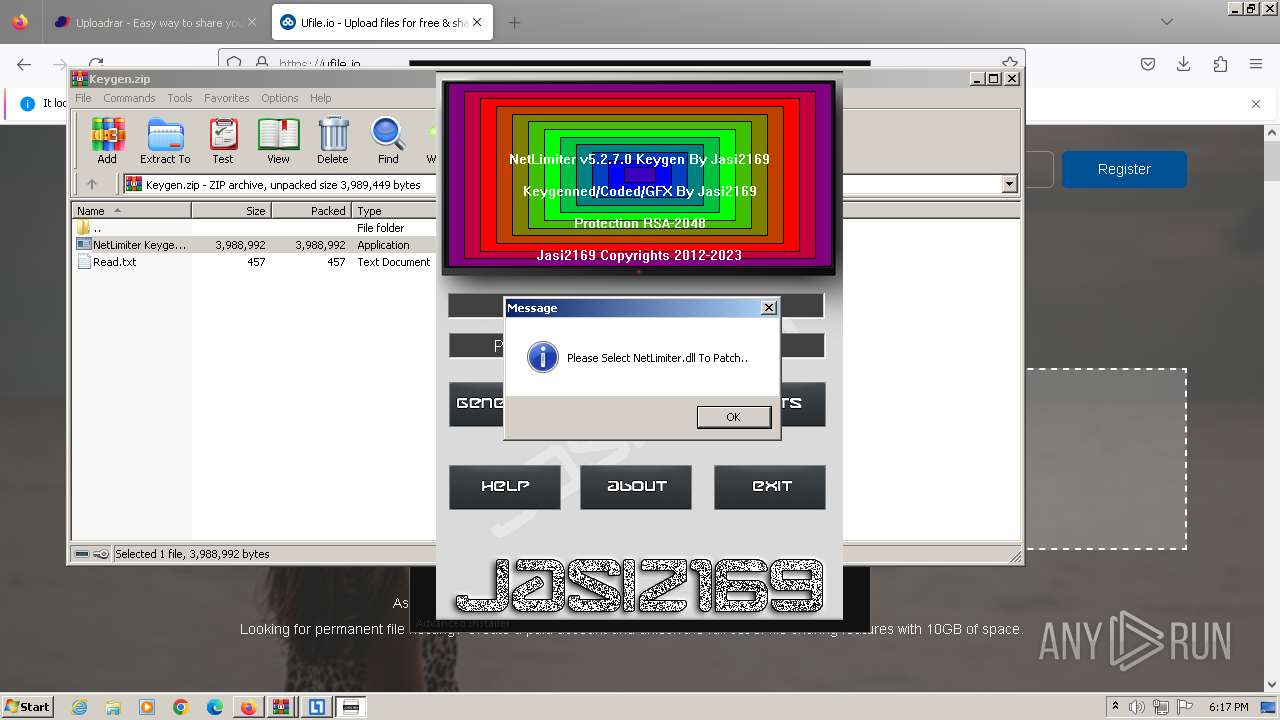Viewport: 1280px width, 720px height.
Task: Open the WinRAR Help menu
Action: (x=320, y=98)
